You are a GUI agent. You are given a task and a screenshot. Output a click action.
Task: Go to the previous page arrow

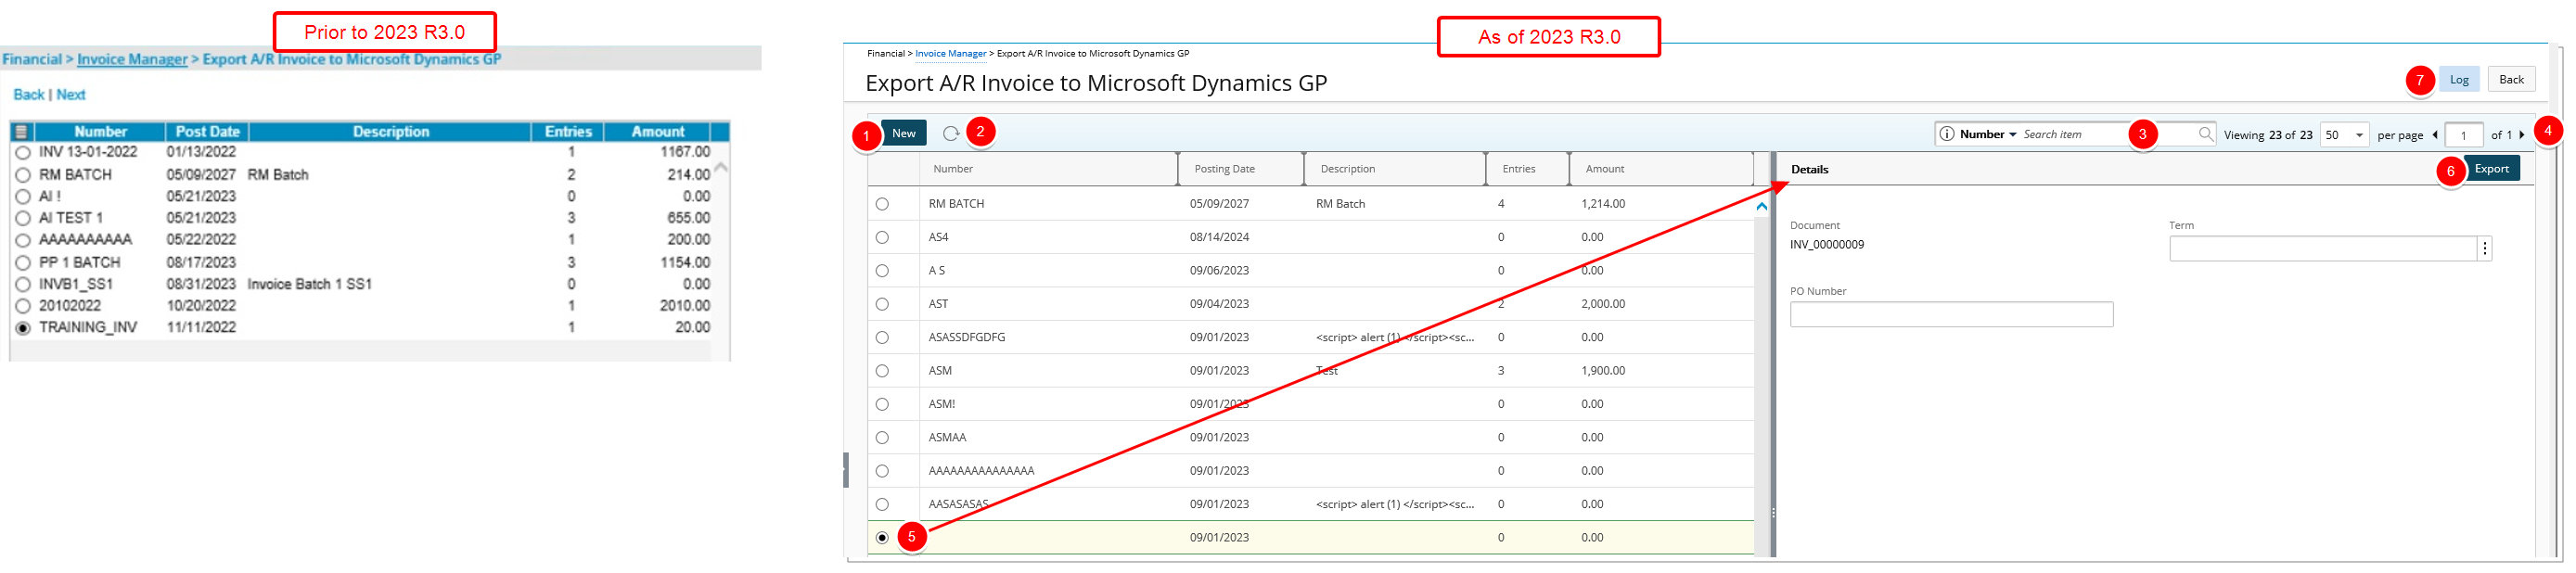[x=2434, y=135]
